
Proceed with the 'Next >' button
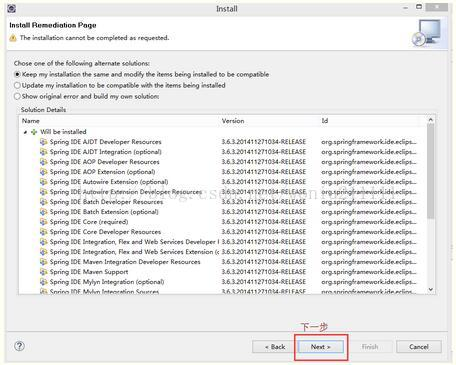[x=321, y=347]
